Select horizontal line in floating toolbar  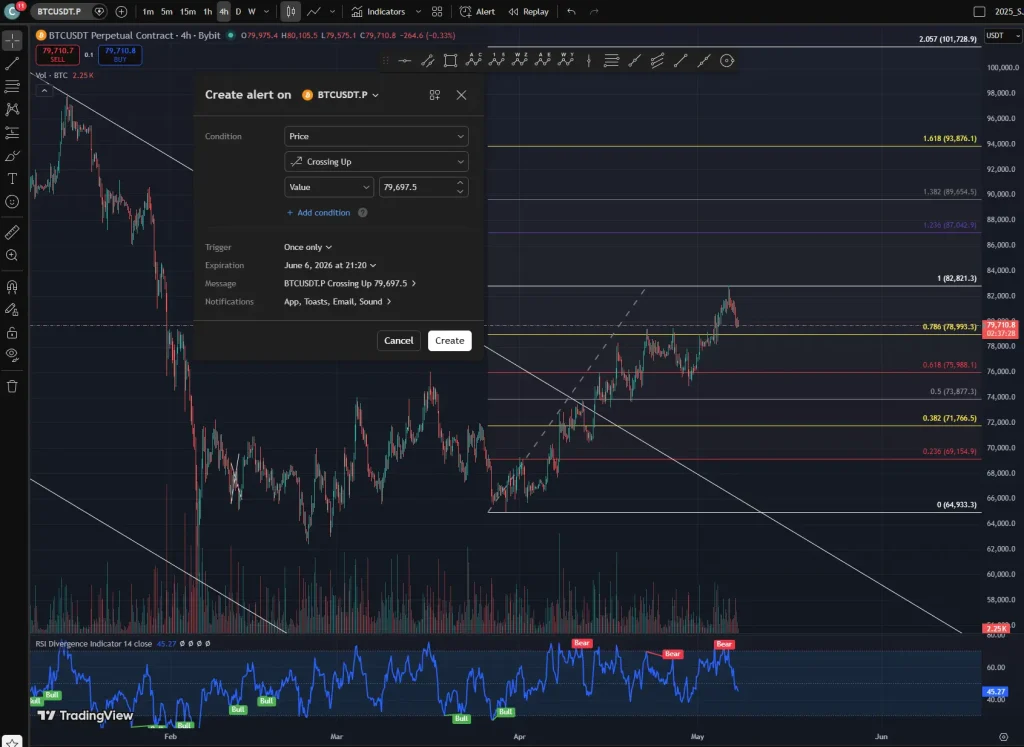(x=405, y=61)
